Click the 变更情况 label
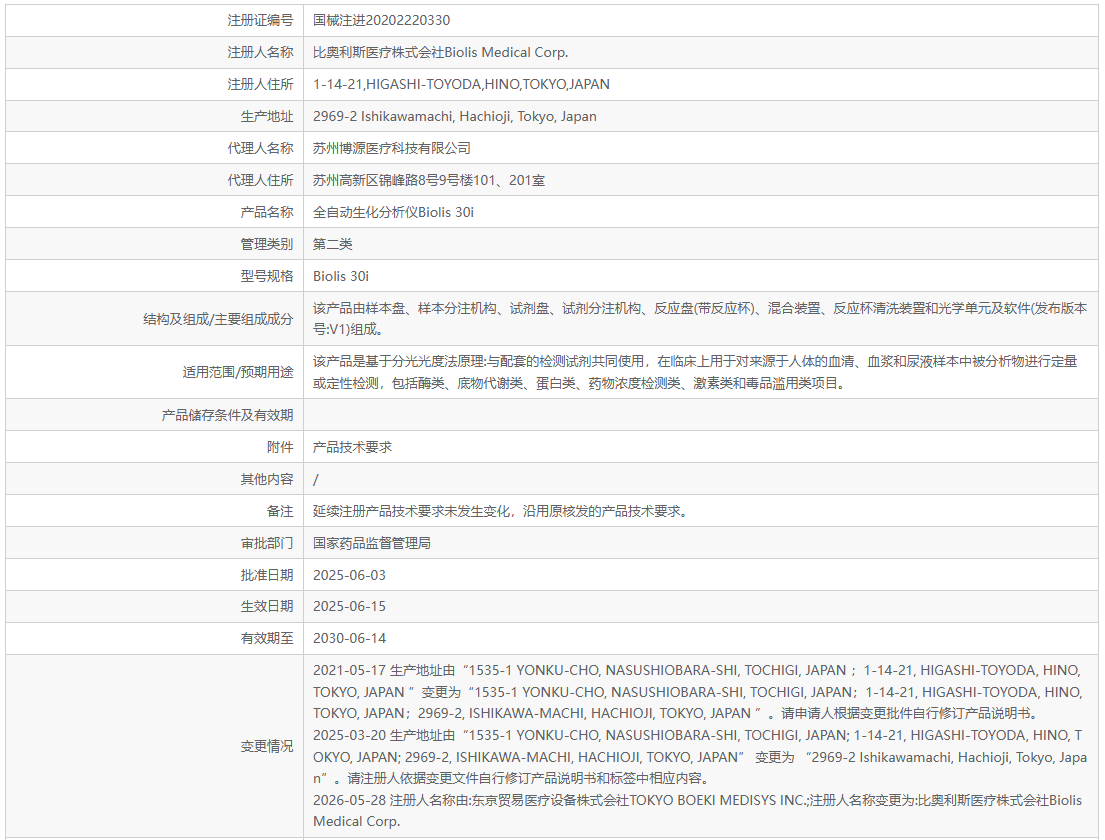The height and width of the screenshot is (840, 1105). [266, 746]
